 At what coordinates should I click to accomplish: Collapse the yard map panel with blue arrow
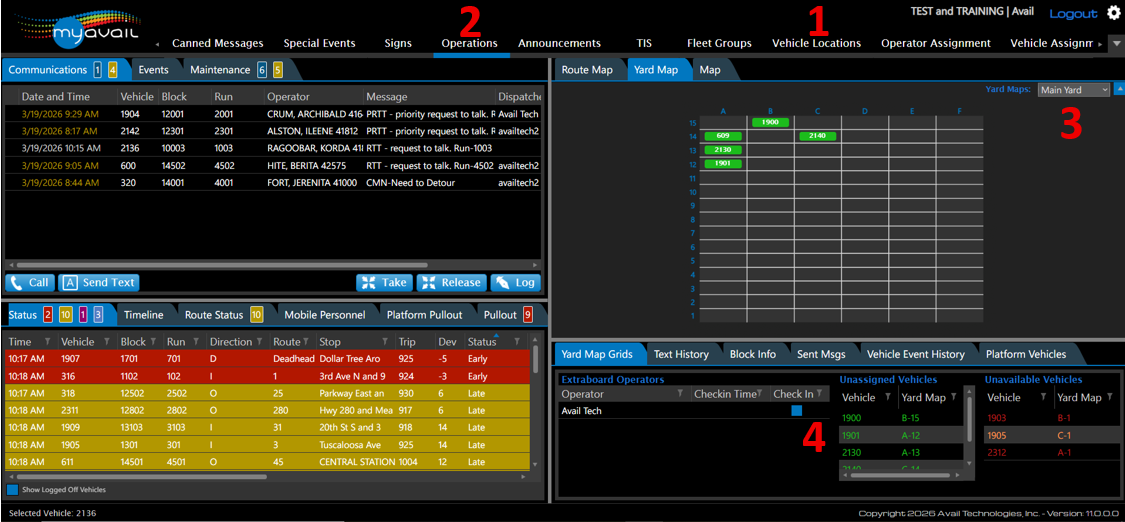click(1119, 89)
